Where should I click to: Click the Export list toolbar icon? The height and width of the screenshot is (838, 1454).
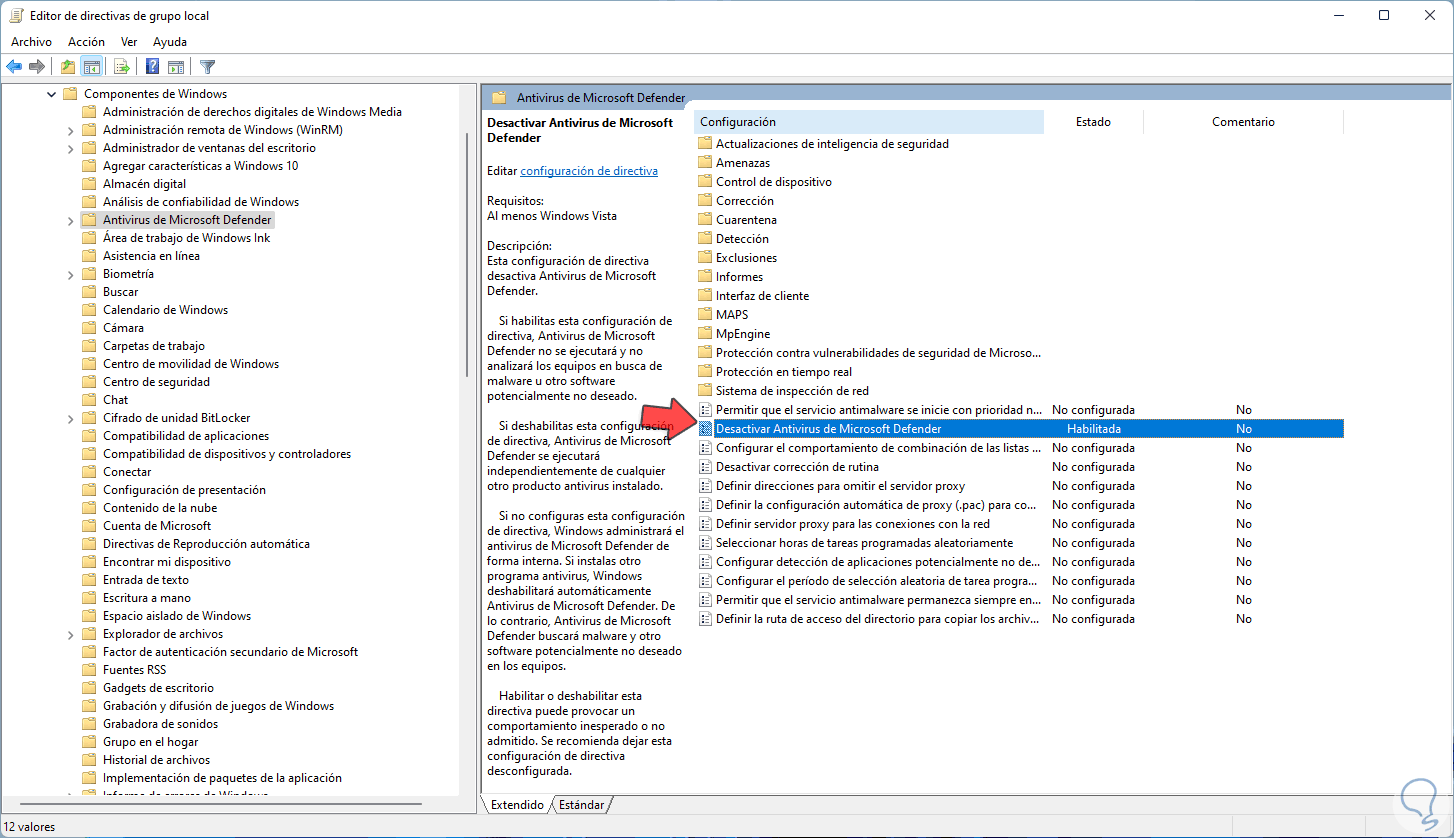tap(121, 67)
